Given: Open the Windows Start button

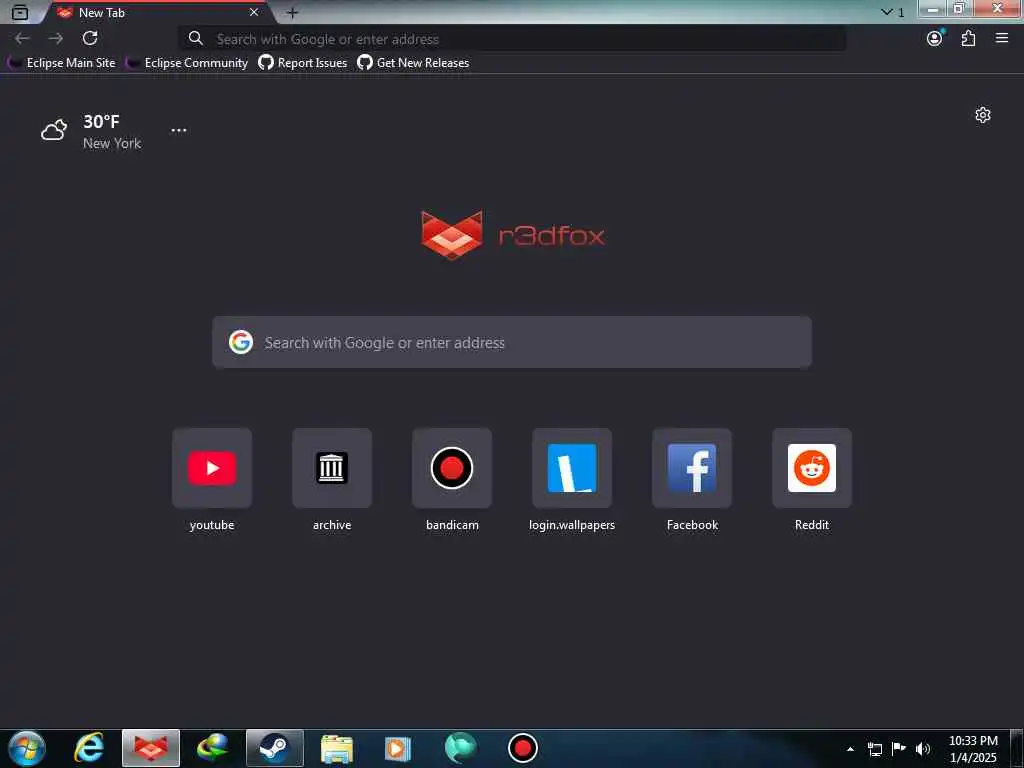Looking at the screenshot, I should (26, 748).
